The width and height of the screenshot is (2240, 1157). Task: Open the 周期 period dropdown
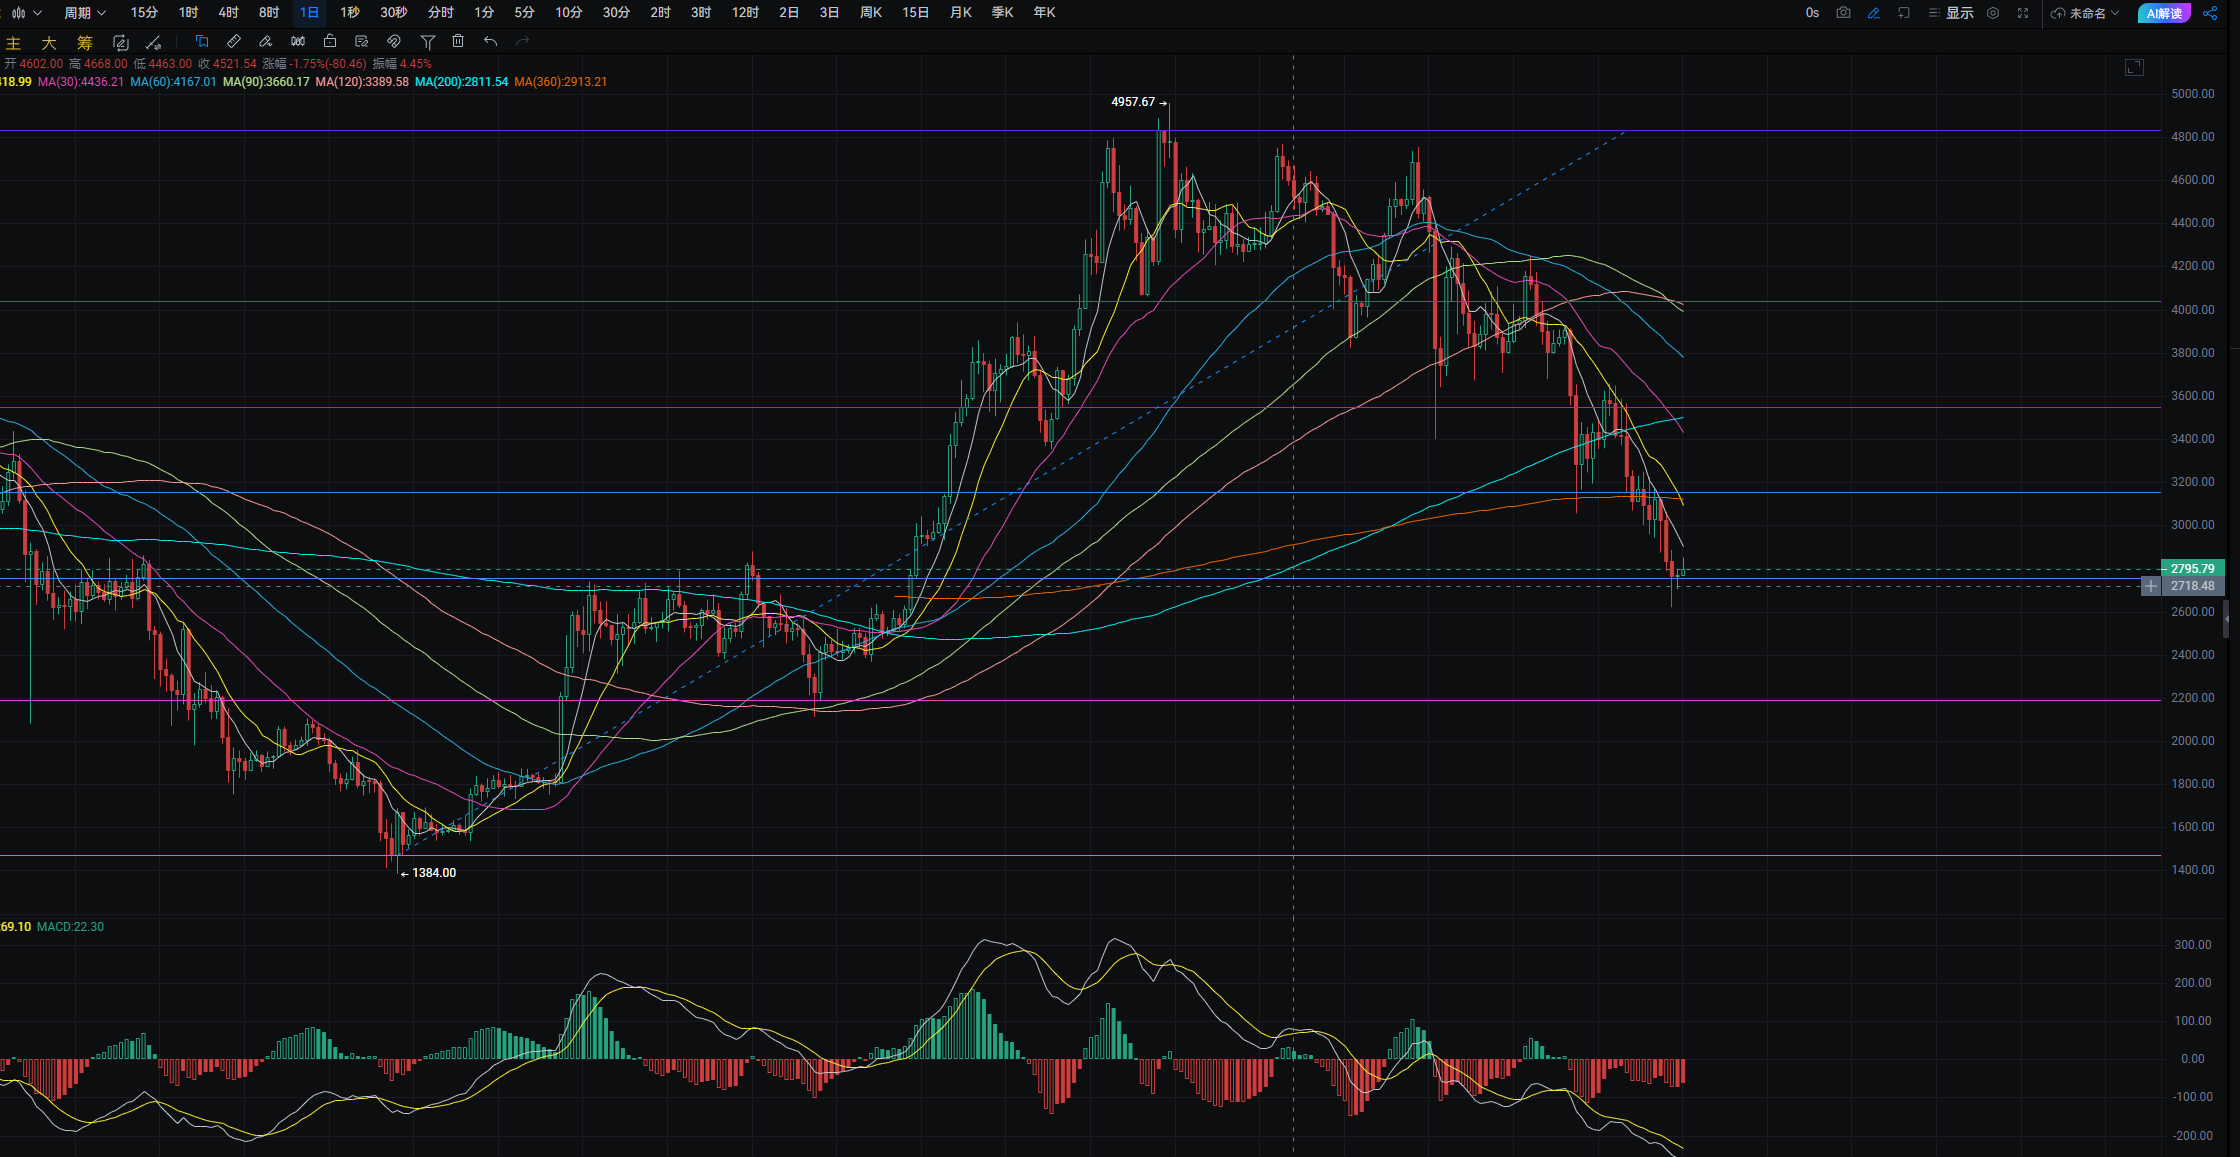[84, 13]
